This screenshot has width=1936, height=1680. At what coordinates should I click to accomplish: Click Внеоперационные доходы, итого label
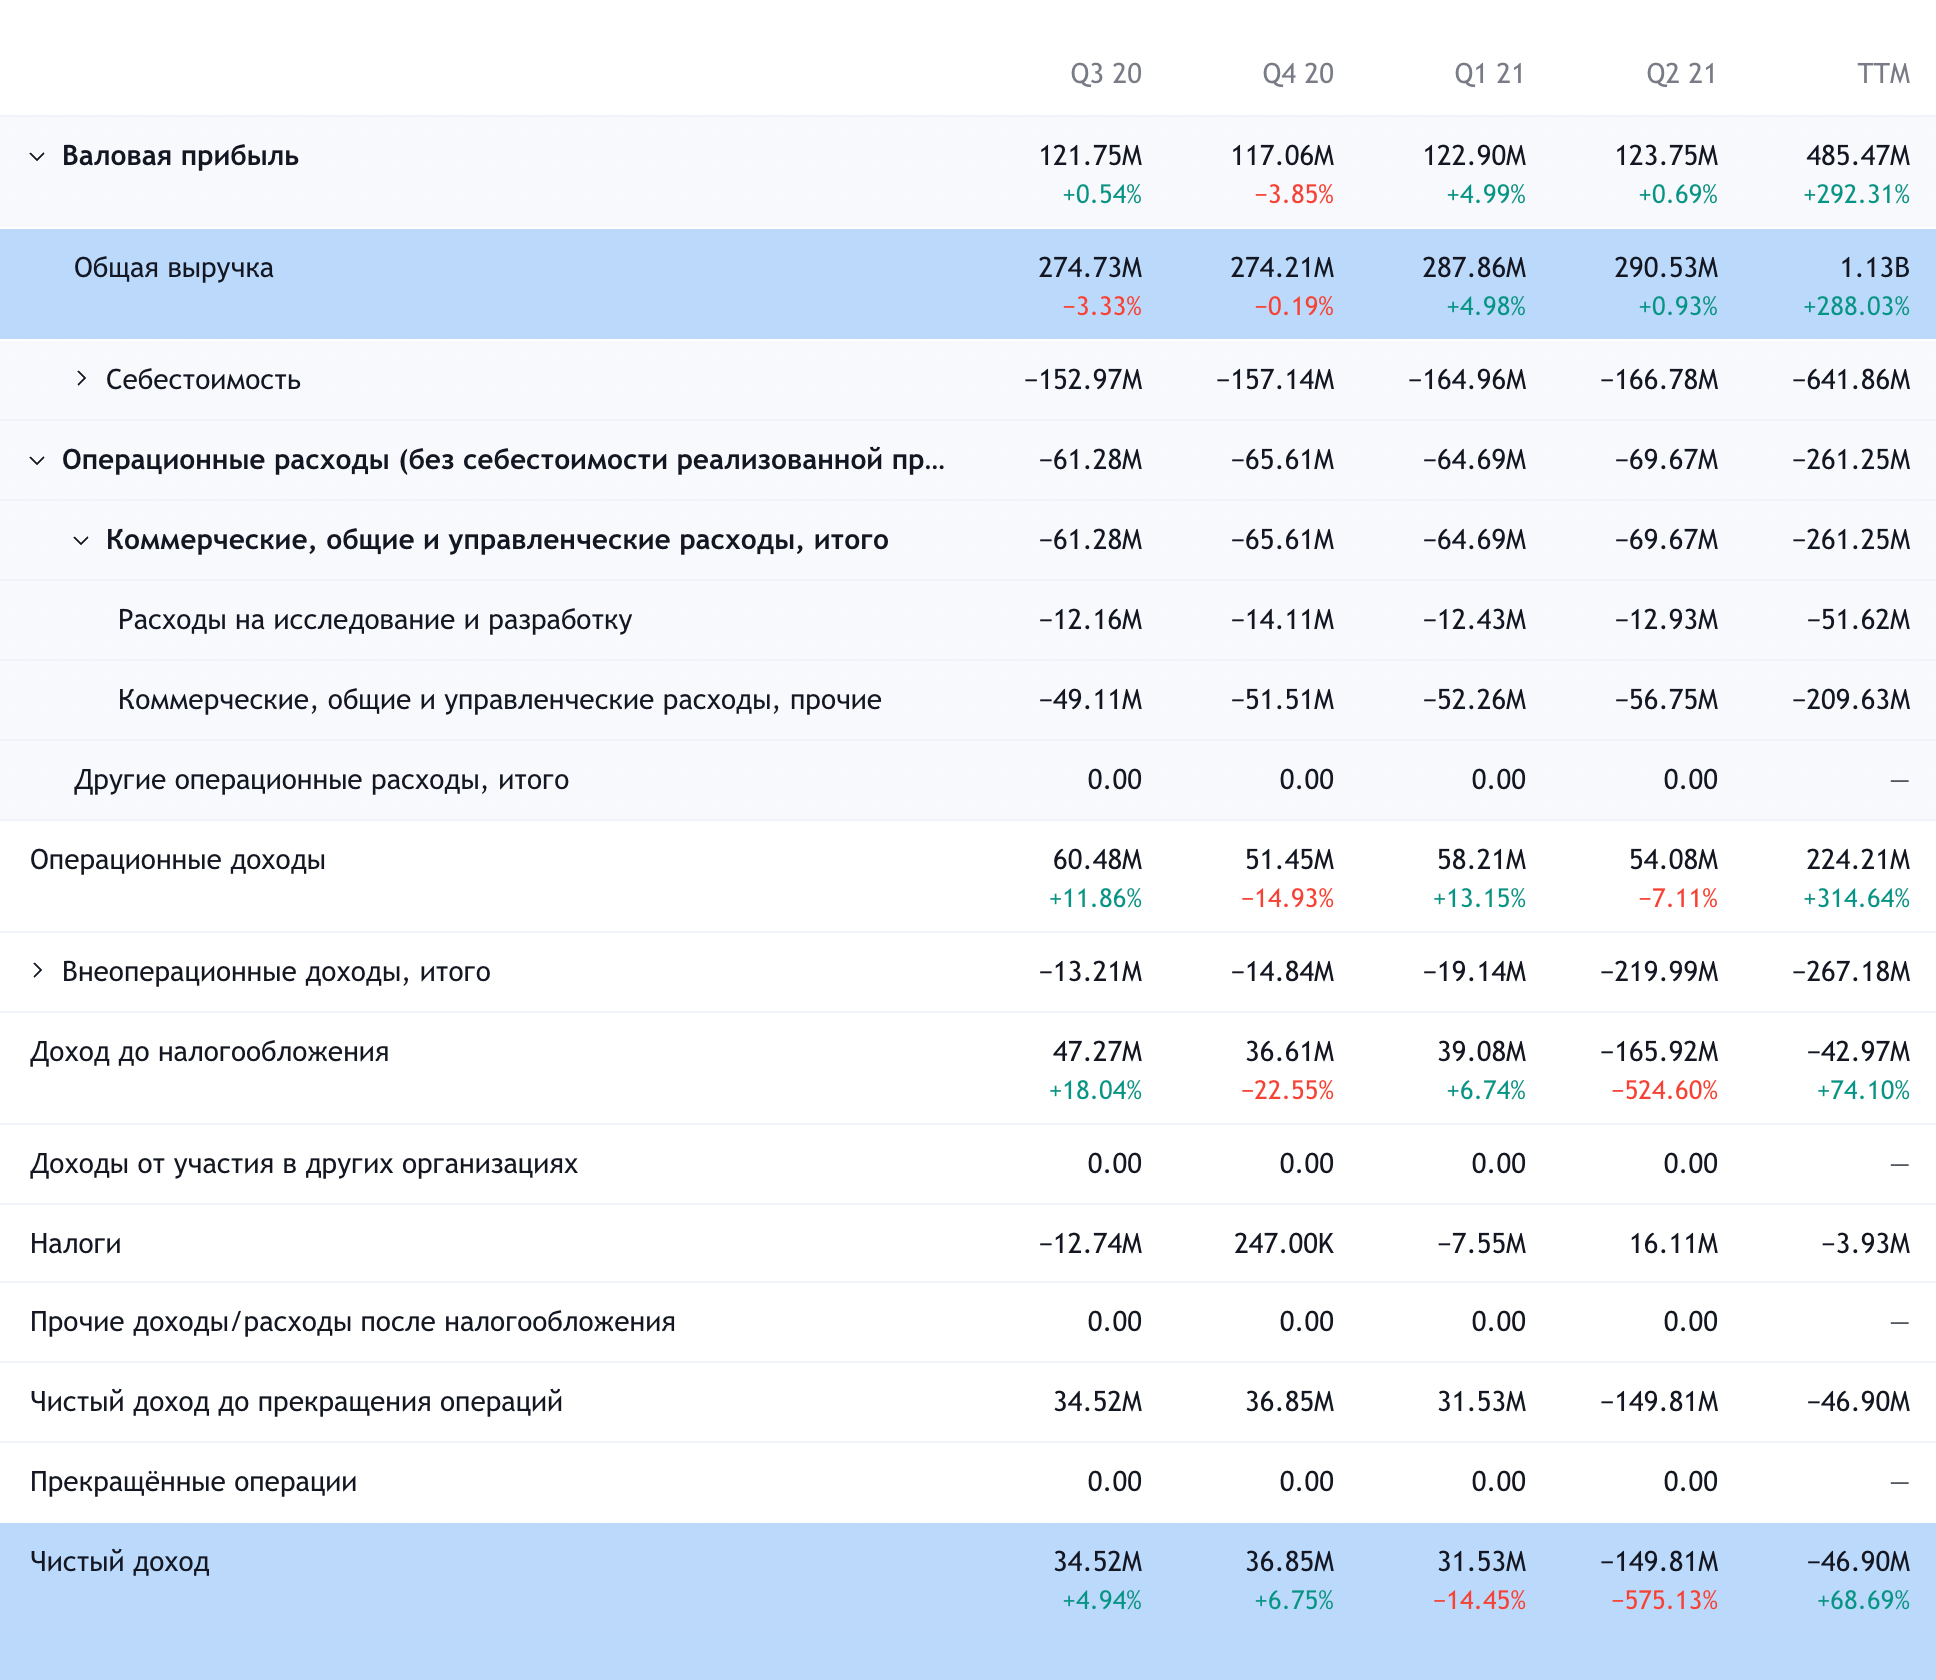tap(276, 972)
